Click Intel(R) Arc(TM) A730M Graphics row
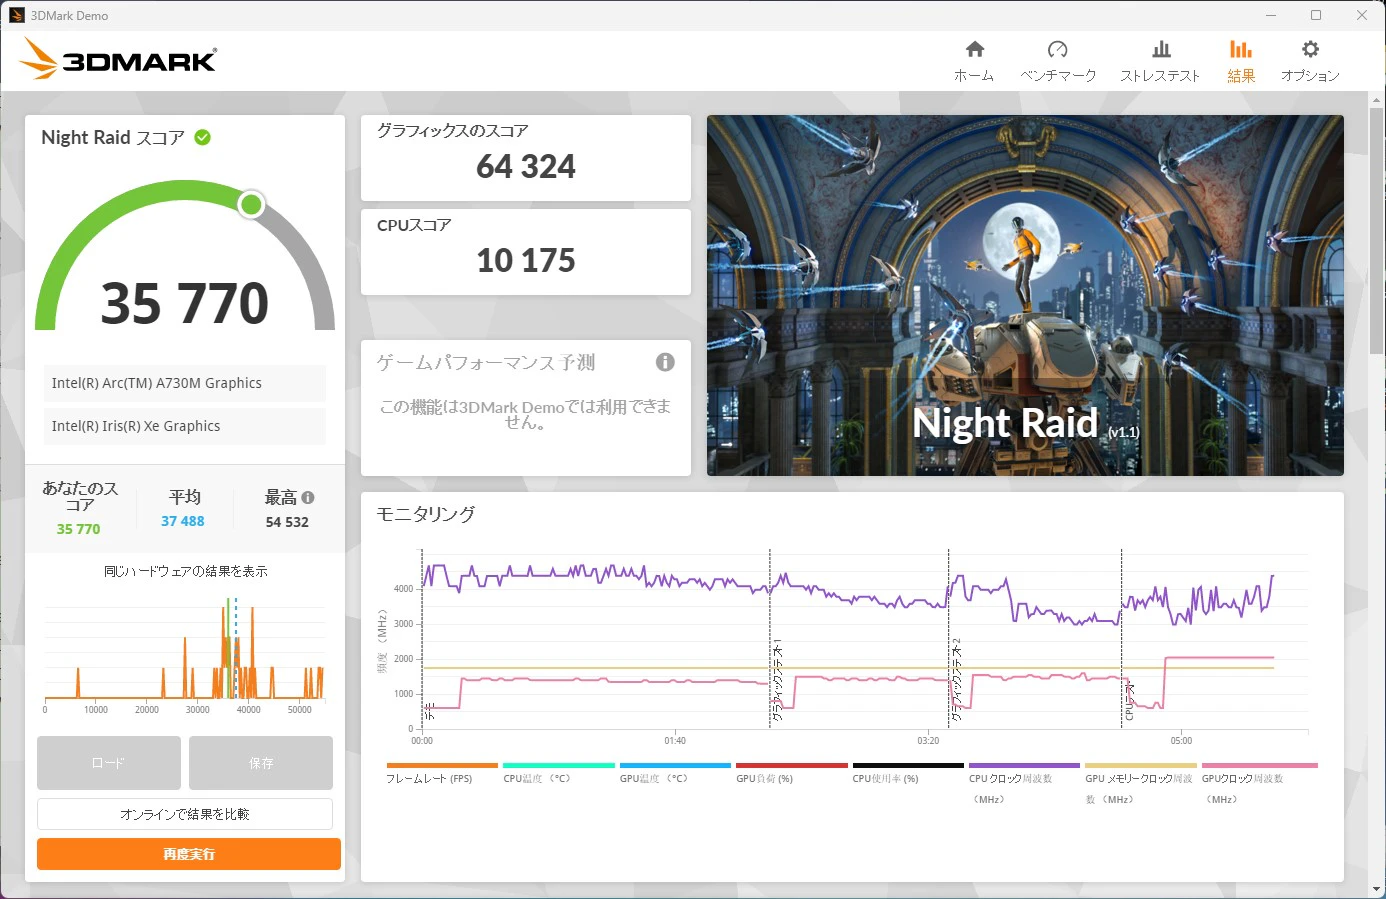Viewport: 1386px width, 899px height. (185, 383)
